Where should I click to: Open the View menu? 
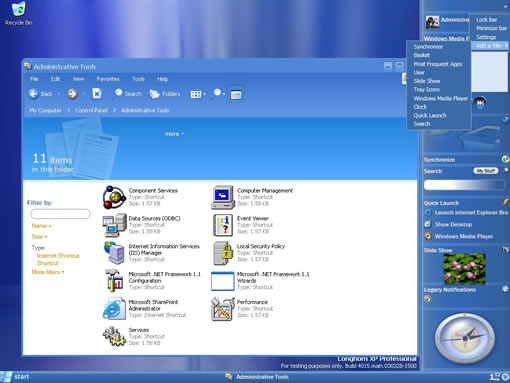click(78, 79)
